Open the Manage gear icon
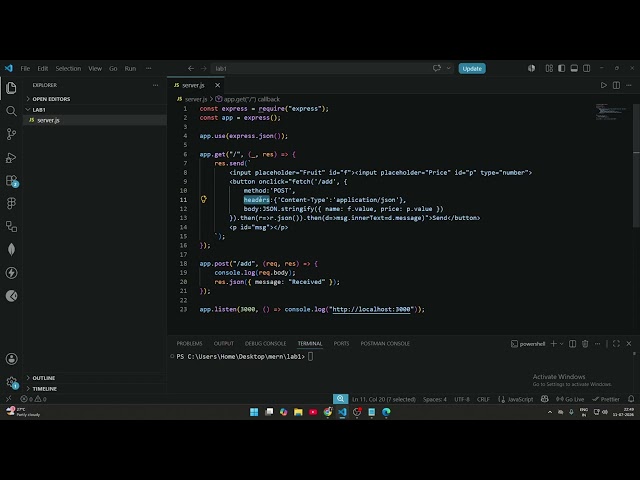 11,382
